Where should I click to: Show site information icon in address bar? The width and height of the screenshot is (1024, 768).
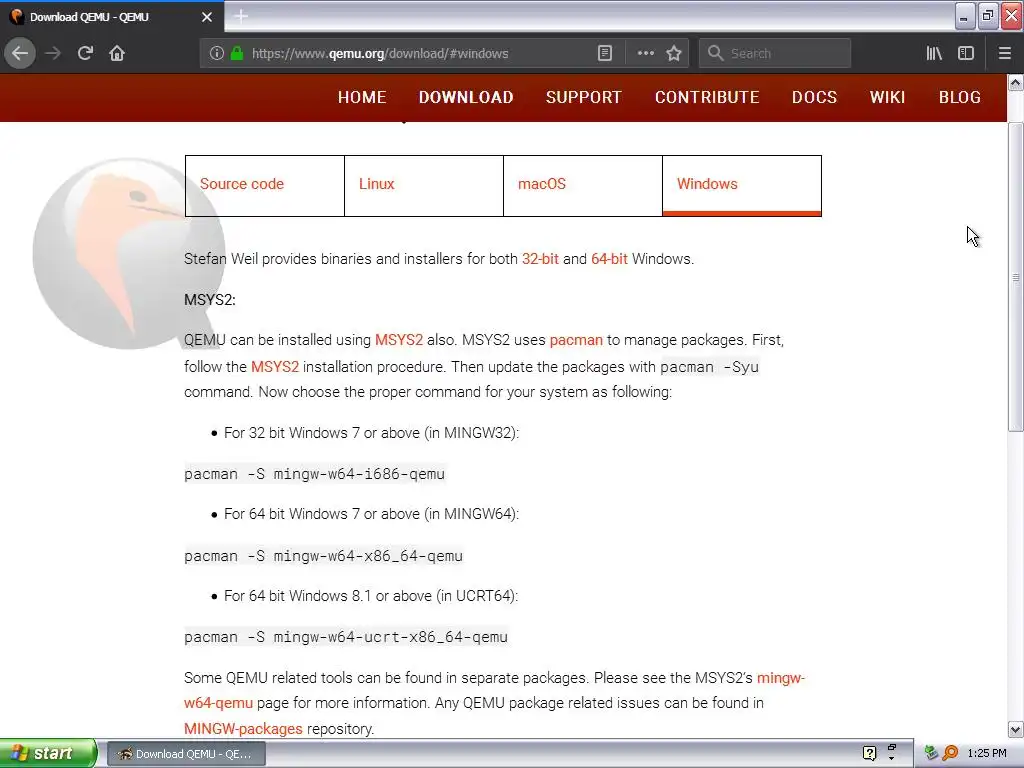[217, 54]
